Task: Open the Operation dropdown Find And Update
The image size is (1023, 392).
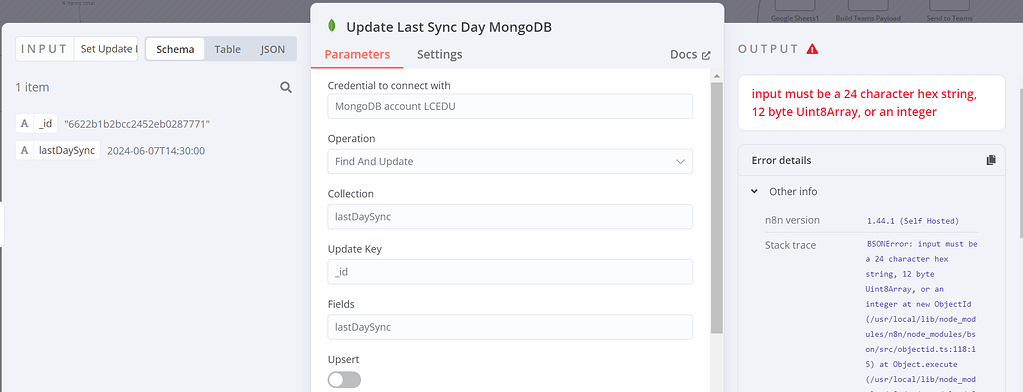Action: click(x=510, y=161)
